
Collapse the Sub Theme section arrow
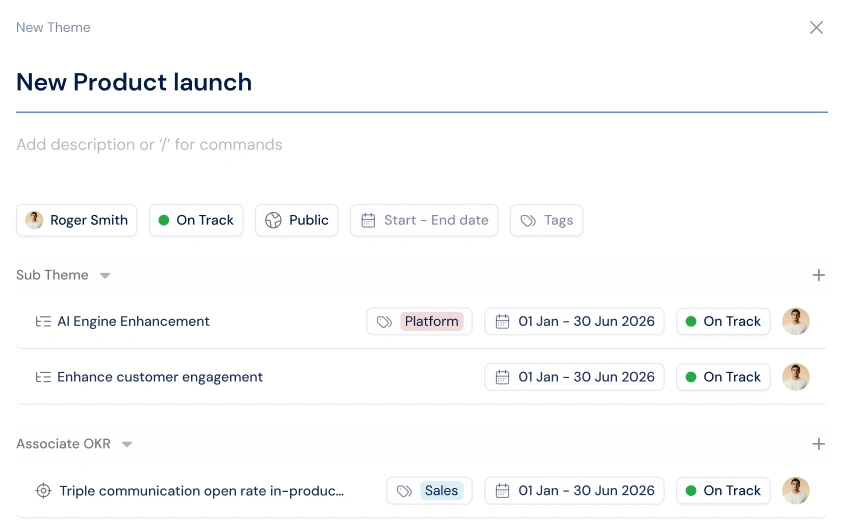pyautogui.click(x=105, y=276)
